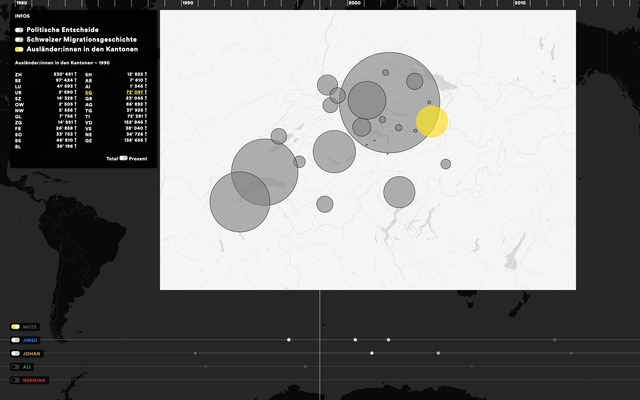
Task: Click the highlighted yellow canton bubble
Action: 432,121
